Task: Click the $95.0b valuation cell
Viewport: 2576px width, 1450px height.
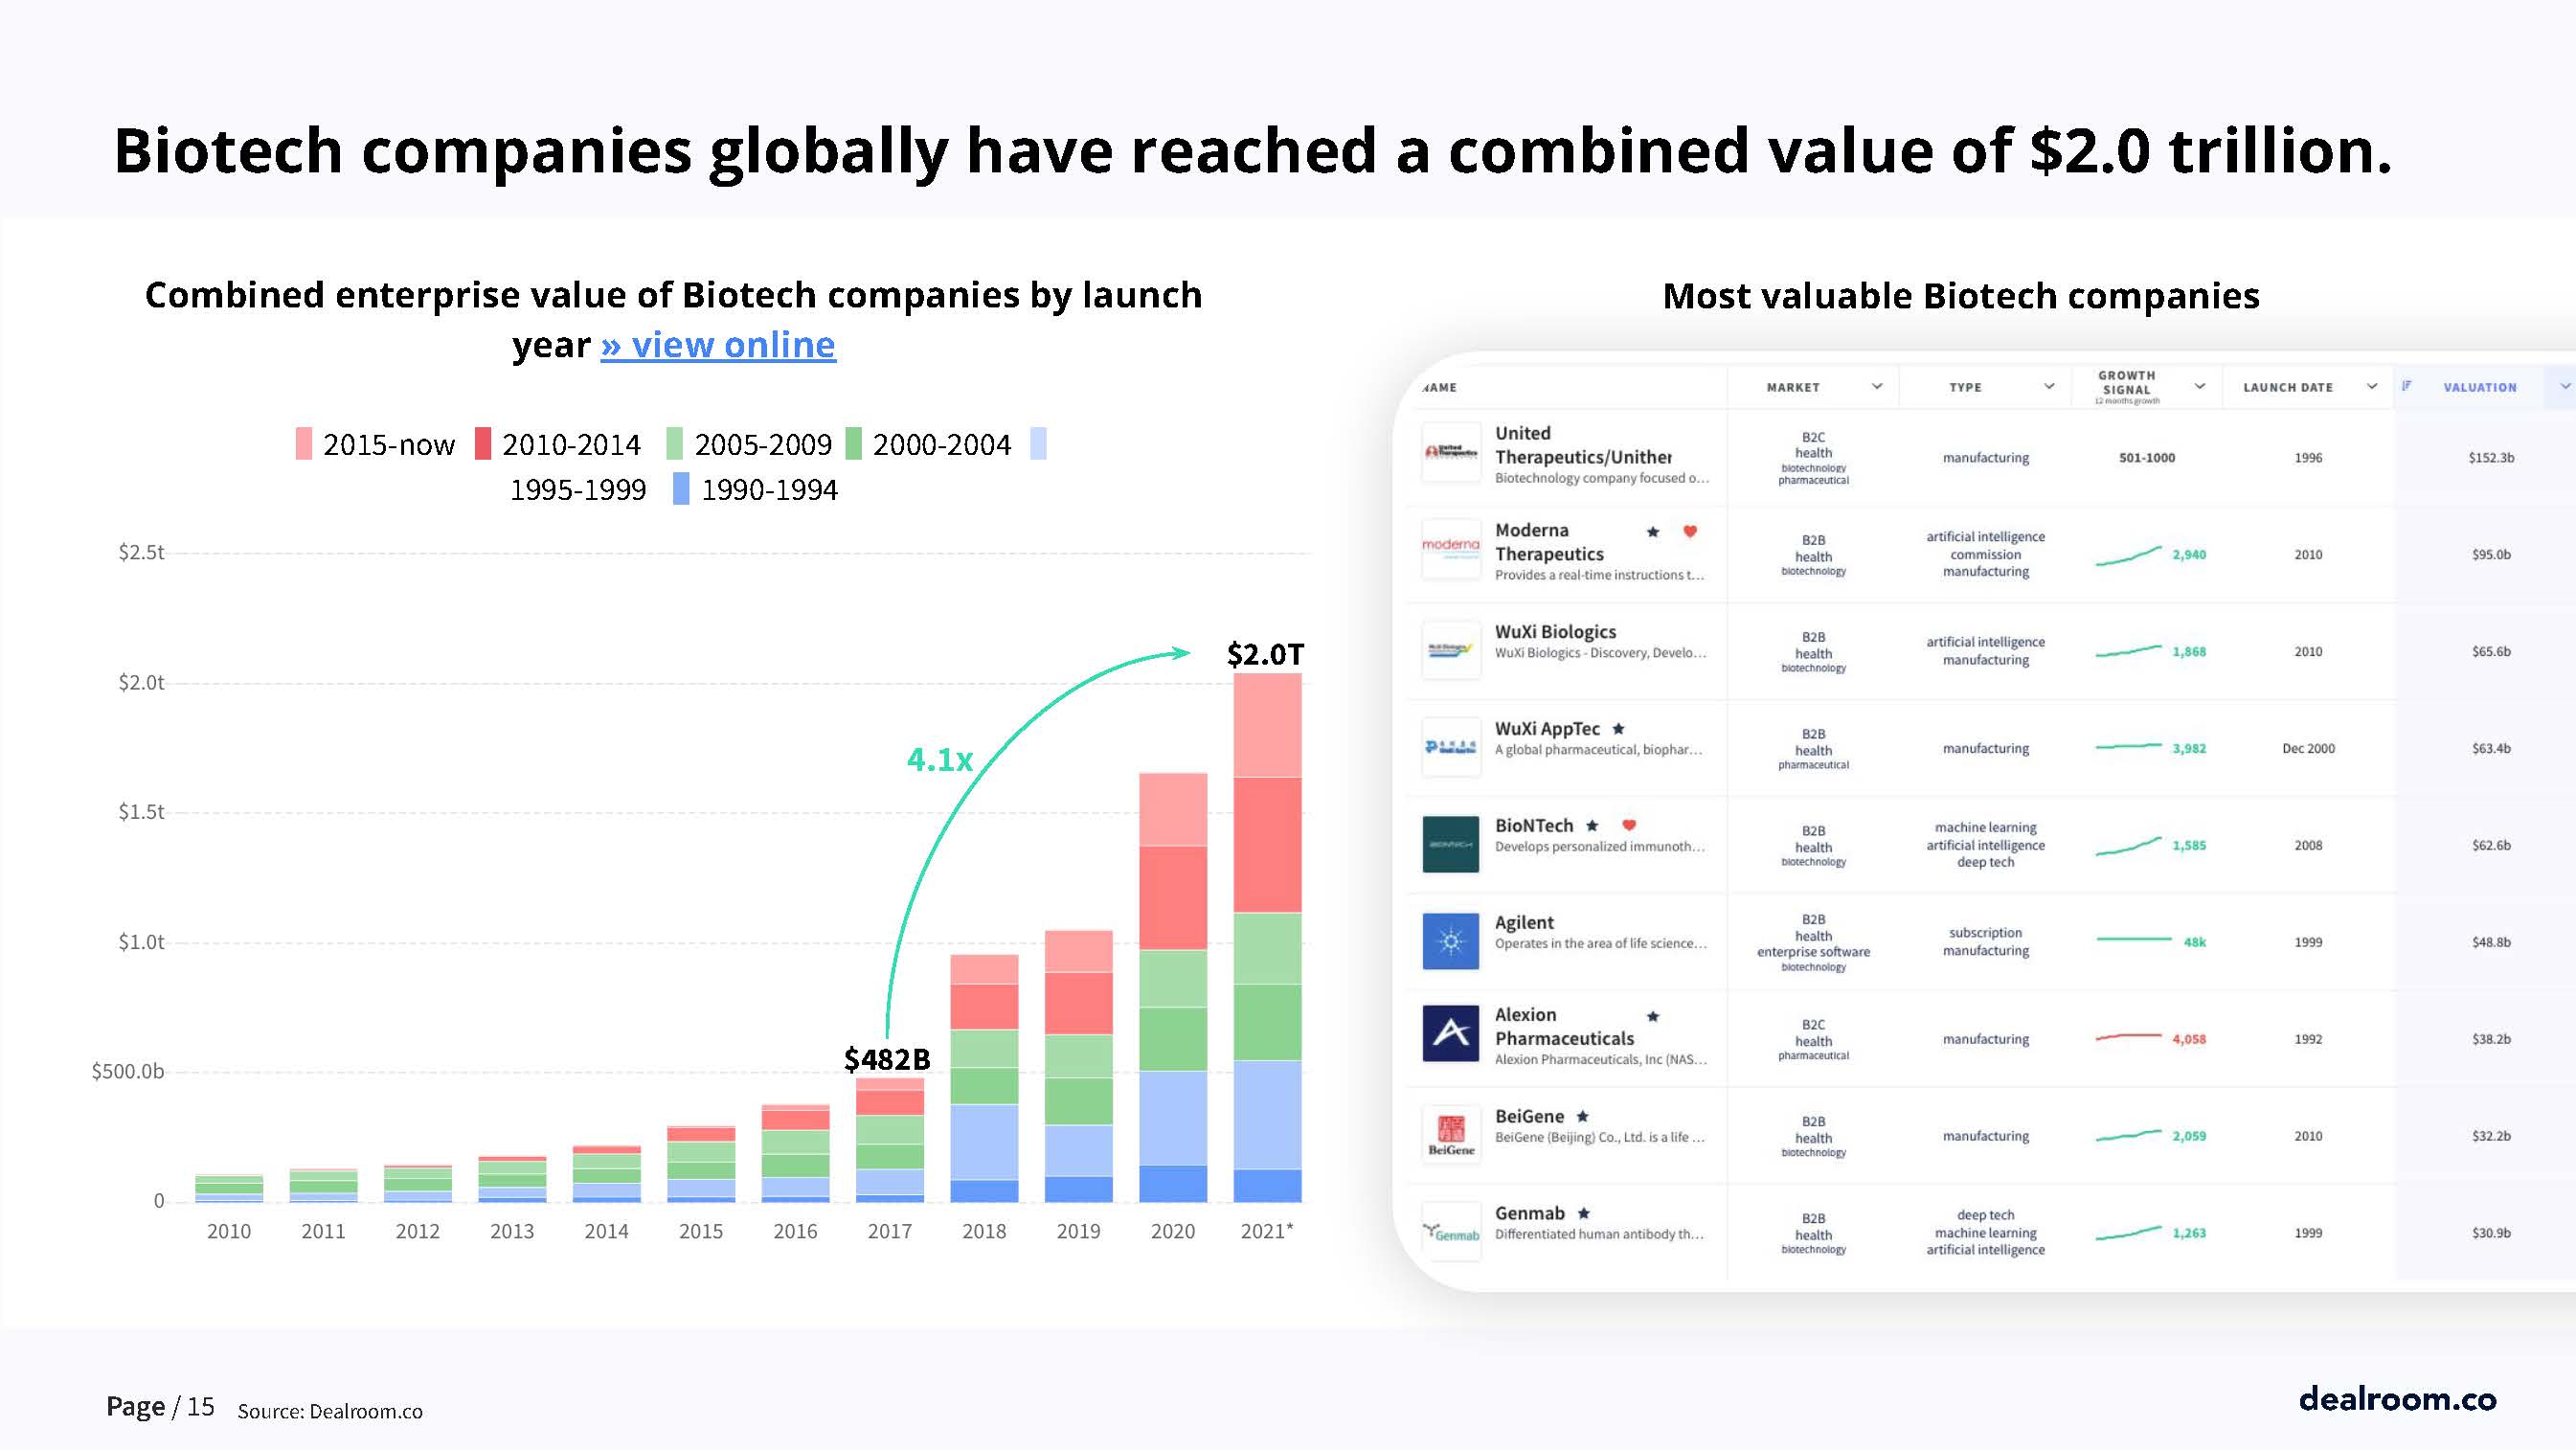Action: point(2491,555)
